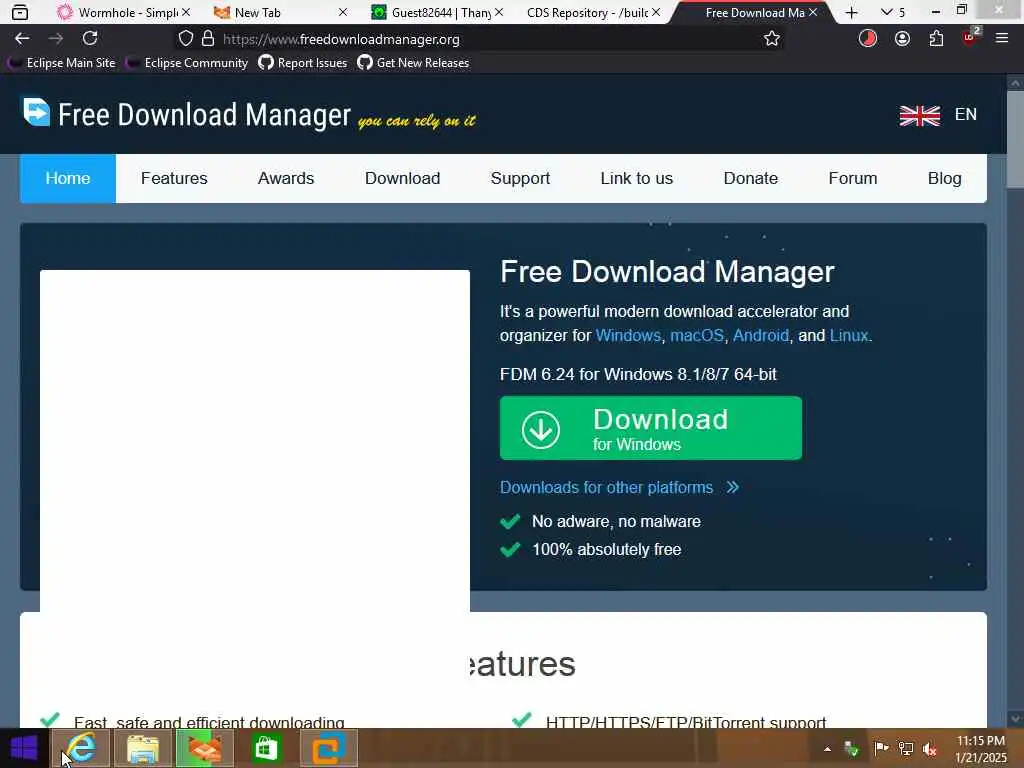Open the Windows Store taskbar icon

tap(266, 748)
